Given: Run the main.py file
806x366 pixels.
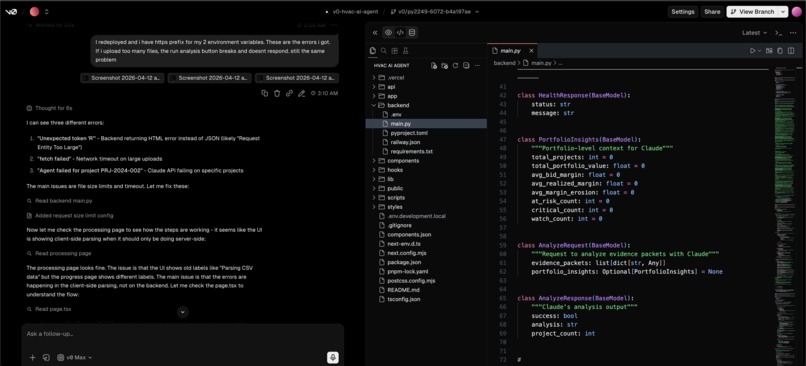Looking at the screenshot, I should (752, 50).
